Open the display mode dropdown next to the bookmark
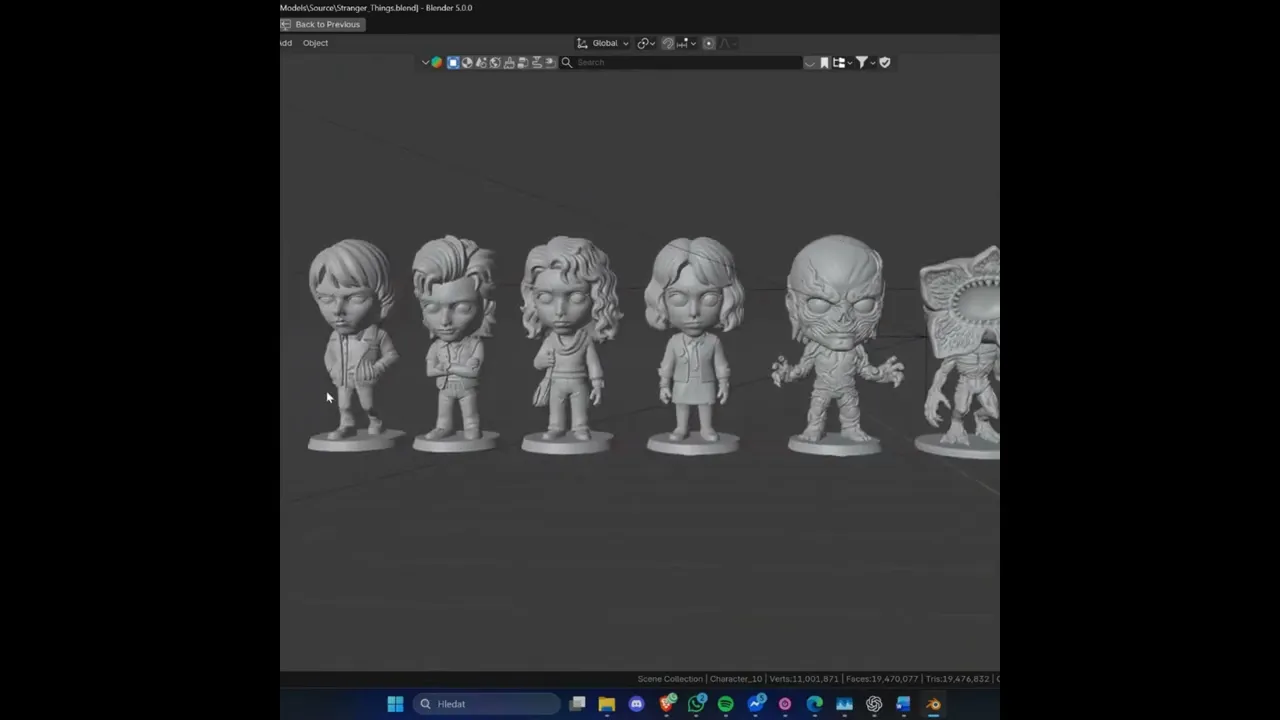Viewport: 1280px width, 720px height. click(841, 62)
